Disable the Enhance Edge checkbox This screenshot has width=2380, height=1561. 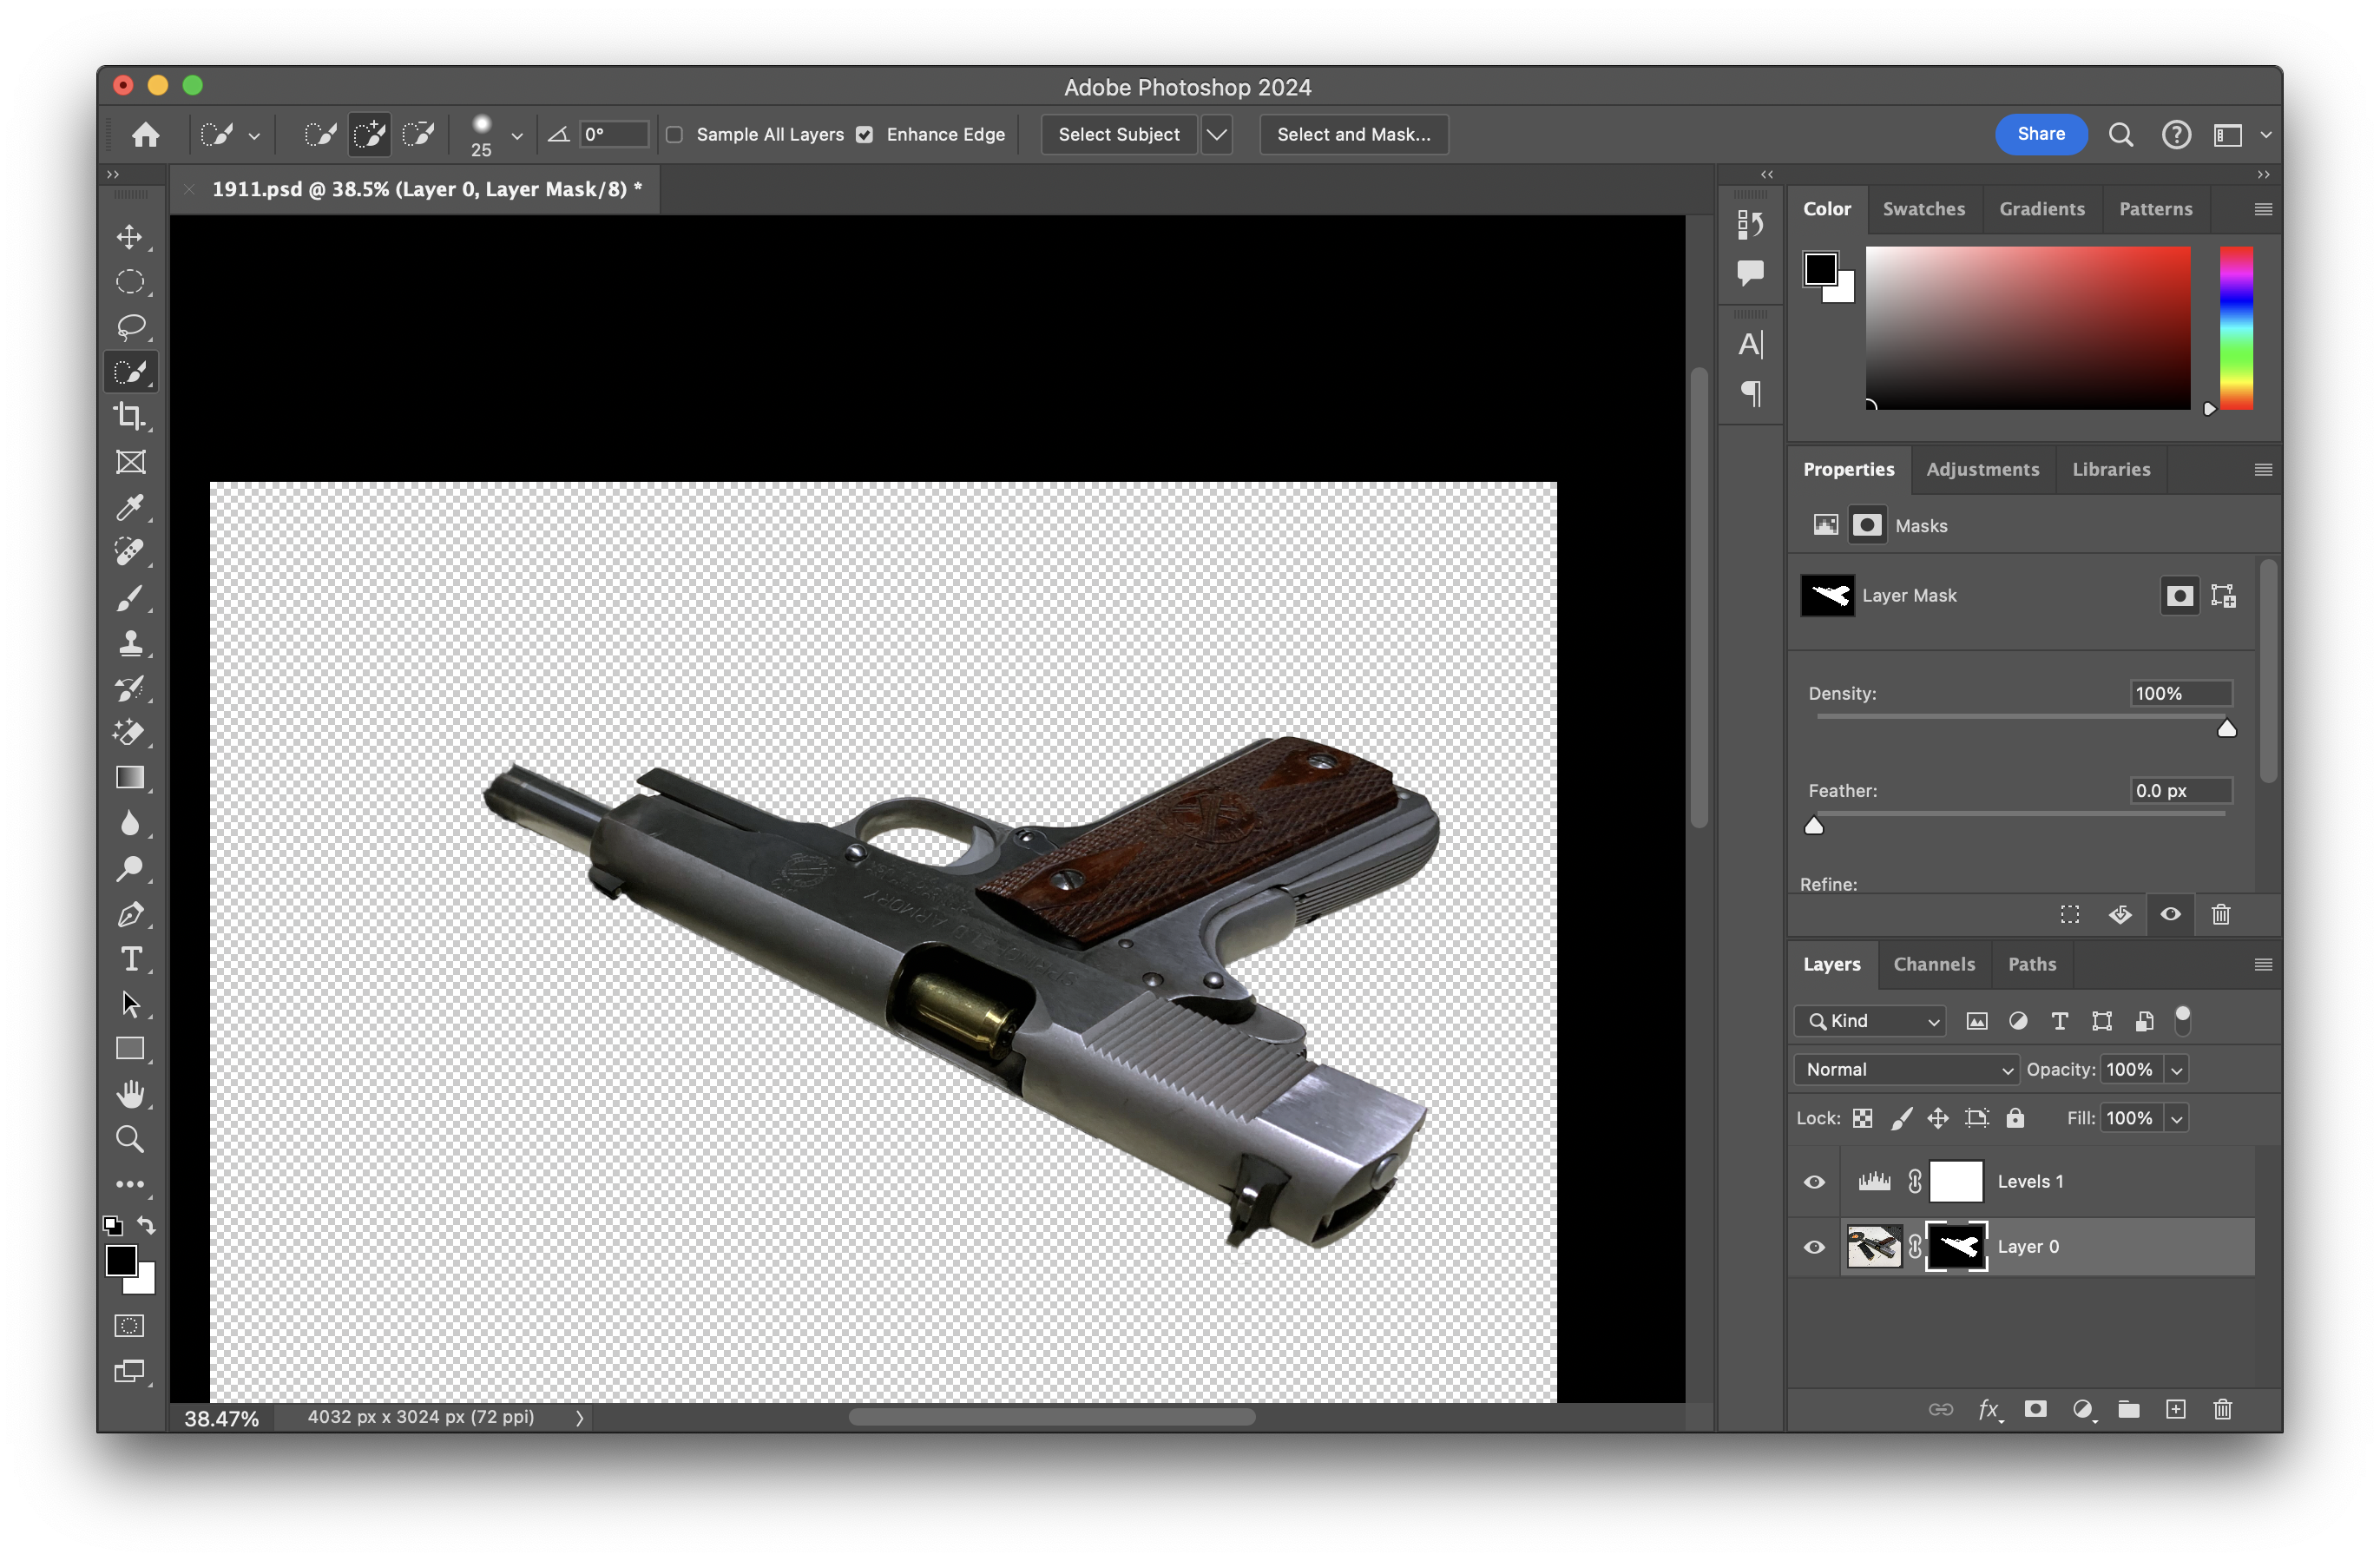[865, 135]
